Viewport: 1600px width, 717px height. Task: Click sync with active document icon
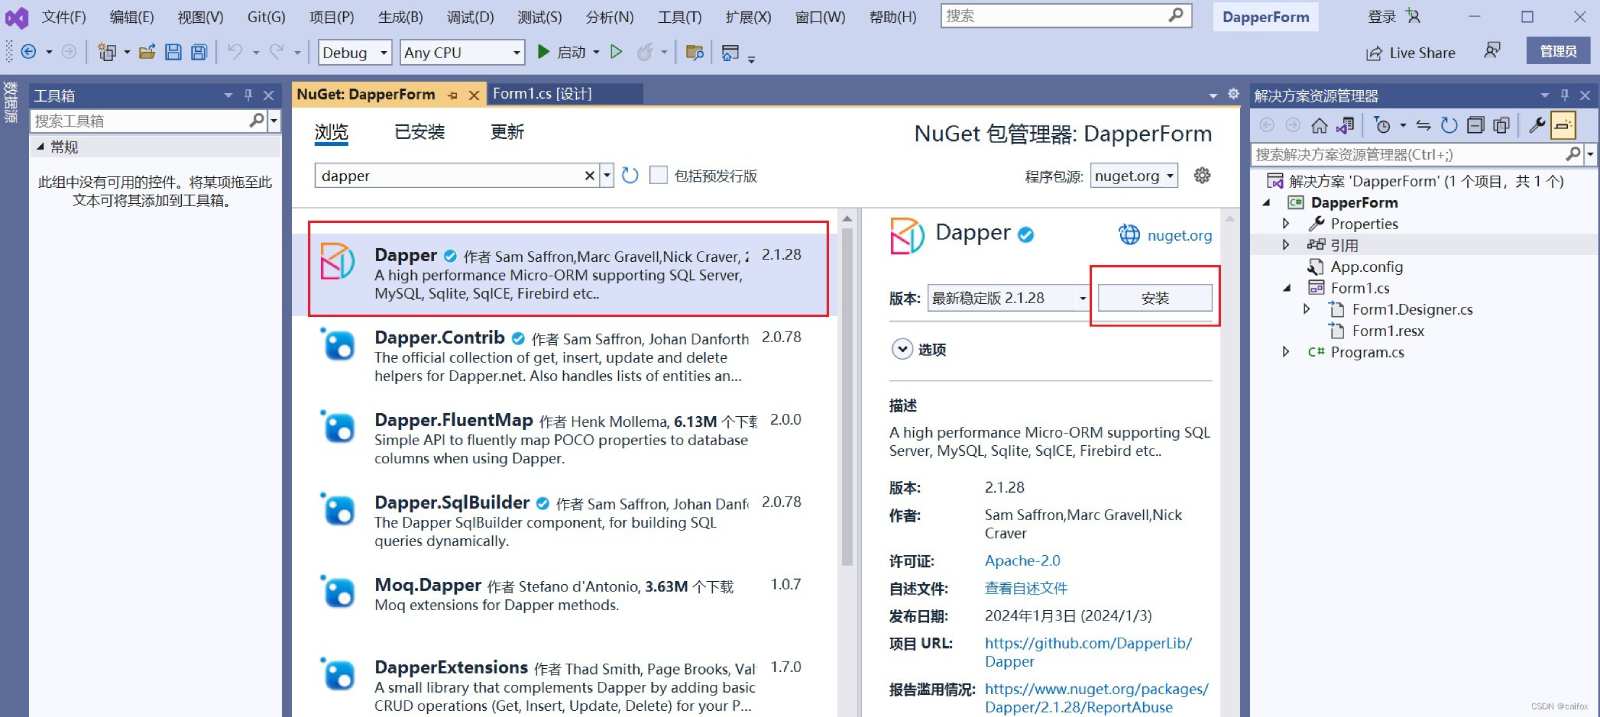[x=1423, y=125]
